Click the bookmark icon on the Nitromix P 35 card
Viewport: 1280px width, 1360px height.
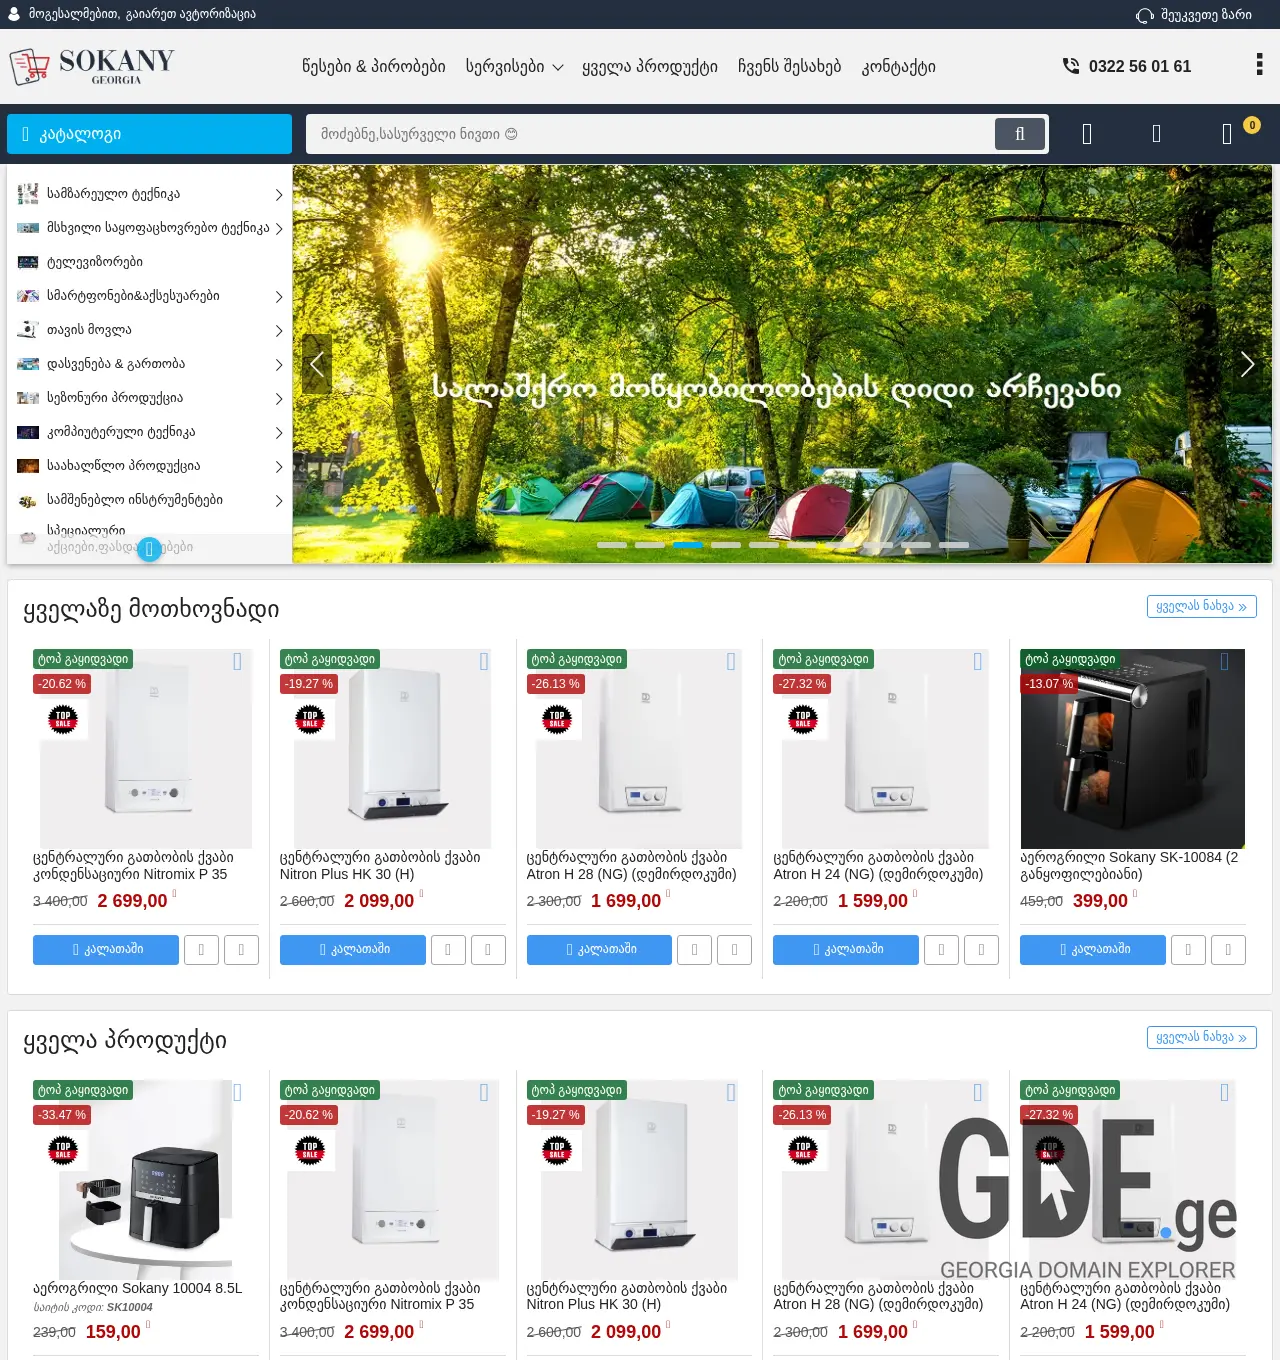237,661
